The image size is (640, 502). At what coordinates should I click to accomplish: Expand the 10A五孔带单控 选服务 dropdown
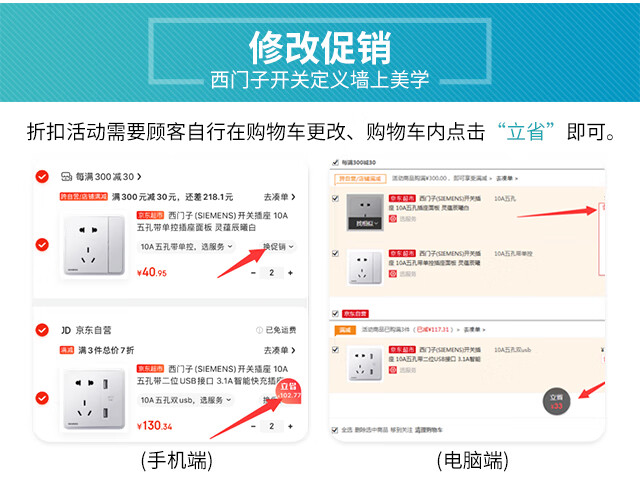[x=186, y=247]
